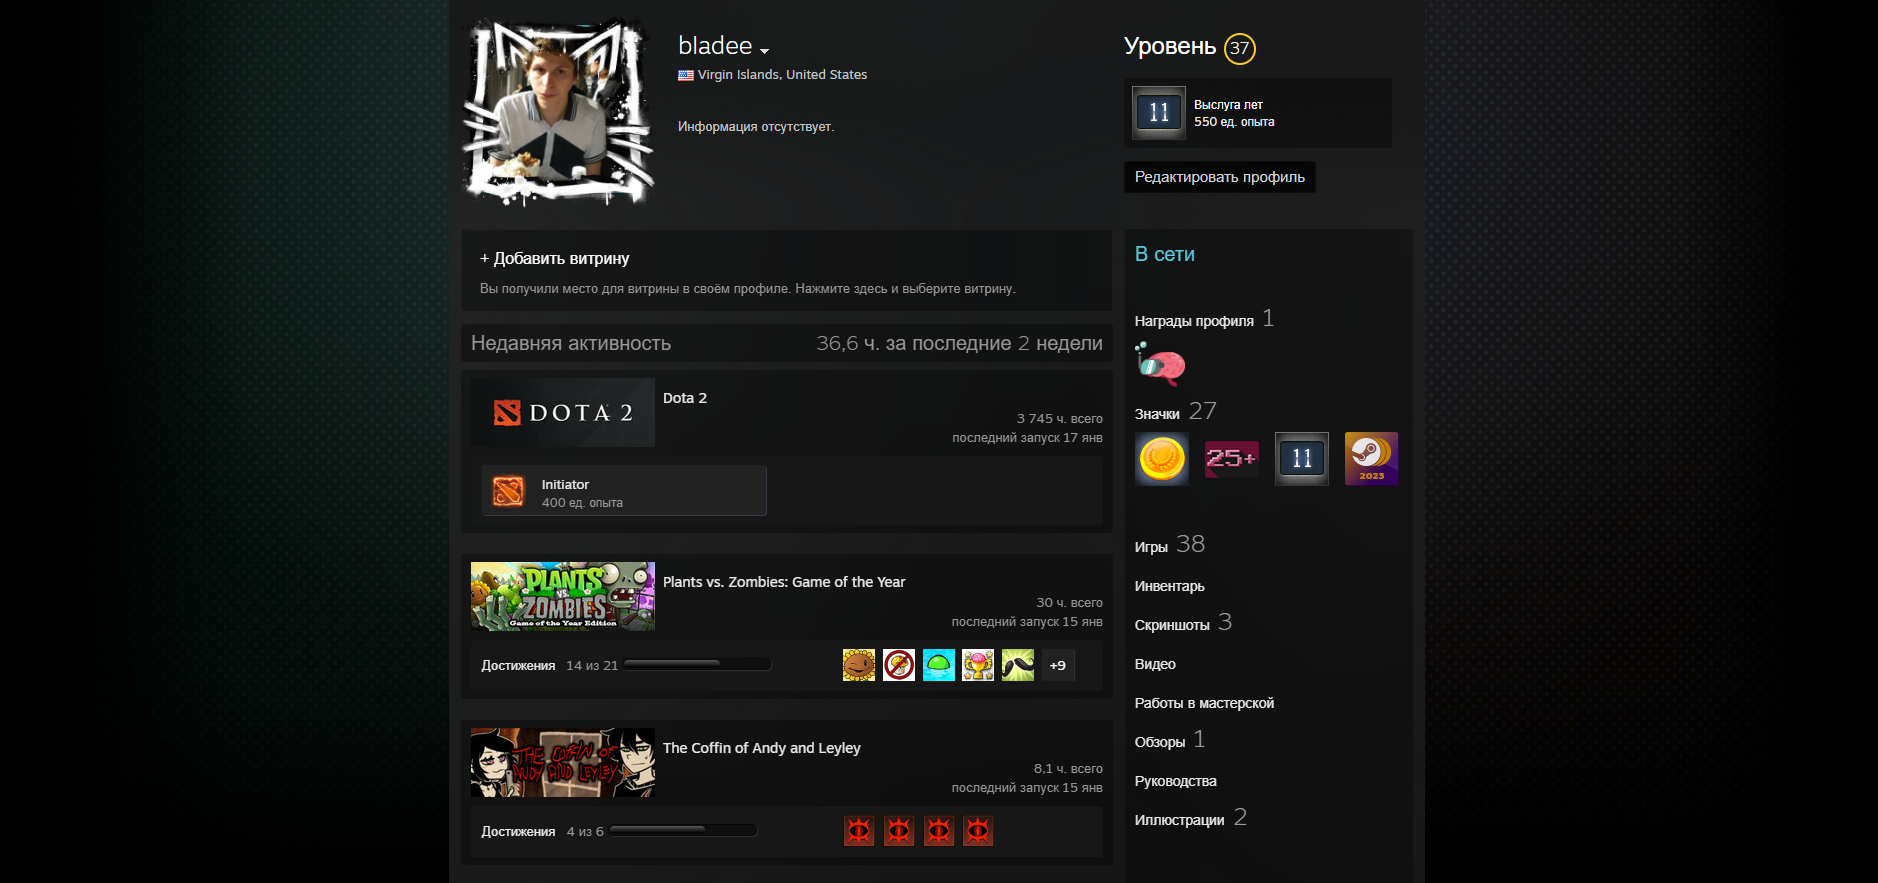The image size is (1878, 883).
Task: Click the Dota 2 Initiator badge icon
Action: point(508,491)
